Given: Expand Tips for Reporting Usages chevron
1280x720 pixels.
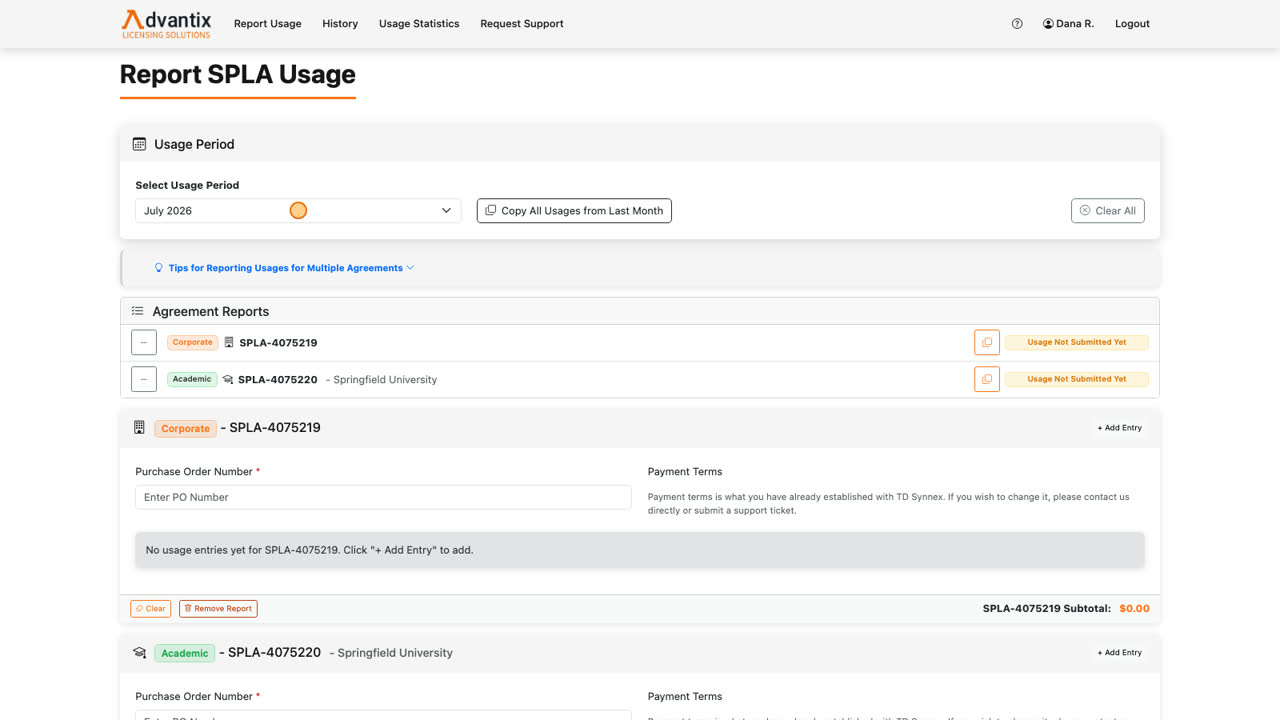Looking at the screenshot, I should pos(410,268).
